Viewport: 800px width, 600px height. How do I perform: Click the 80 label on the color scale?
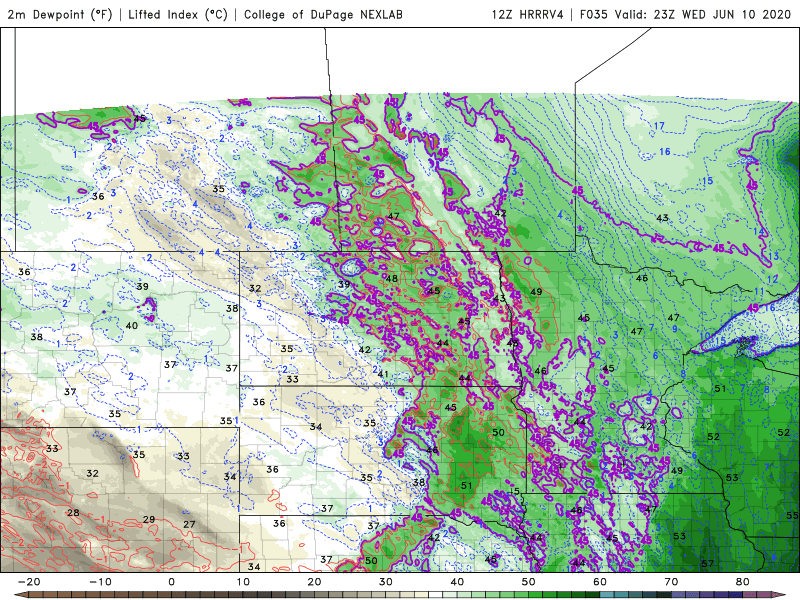[x=743, y=582]
